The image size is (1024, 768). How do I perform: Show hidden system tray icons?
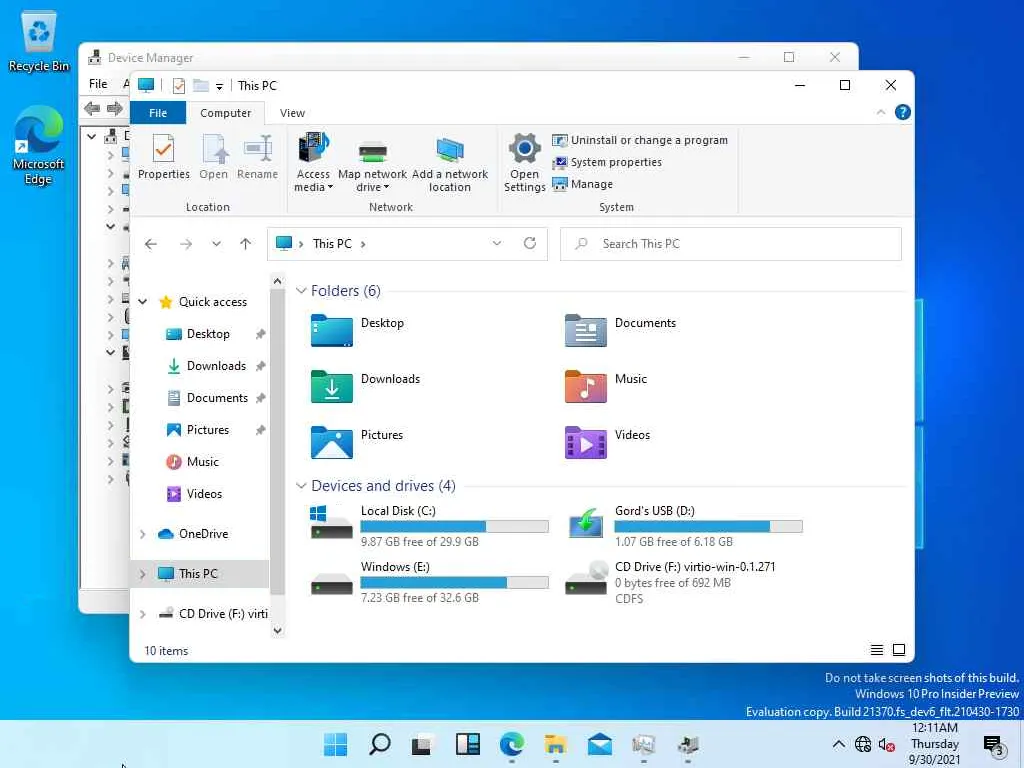tap(839, 744)
